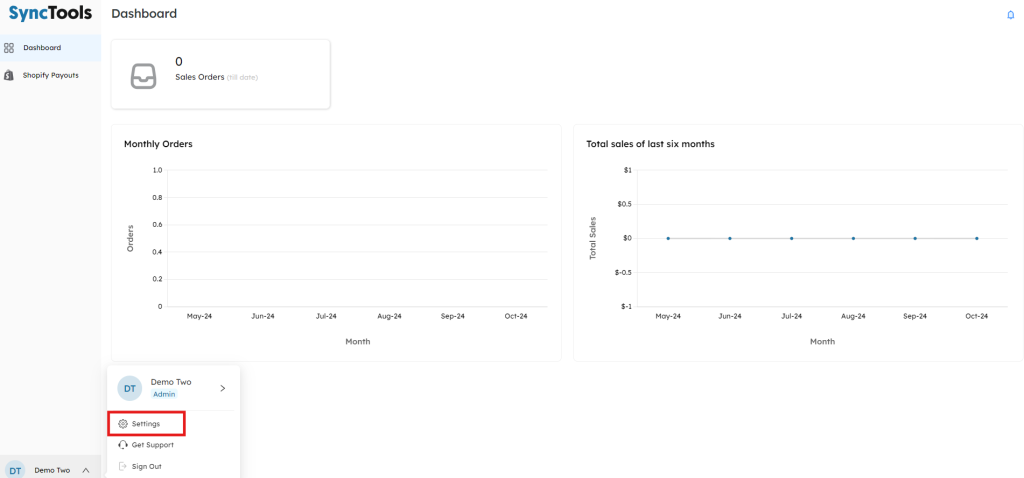1024x478 pixels.
Task: Expand the Demo Two profile right chevron
Action: (x=222, y=388)
